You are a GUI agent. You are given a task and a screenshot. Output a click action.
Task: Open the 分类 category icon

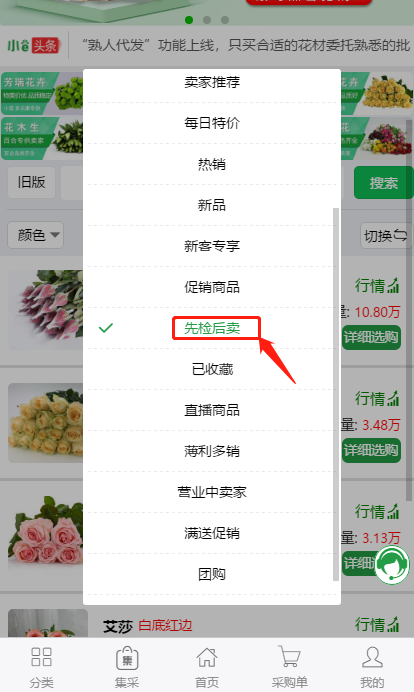tap(41, 657)
